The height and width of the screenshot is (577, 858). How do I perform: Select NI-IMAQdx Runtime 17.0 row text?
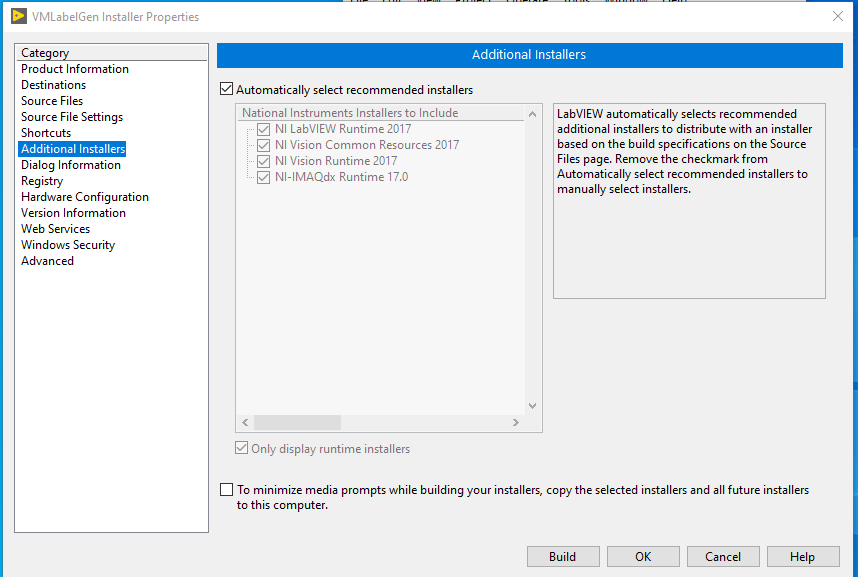click(341, 177)
